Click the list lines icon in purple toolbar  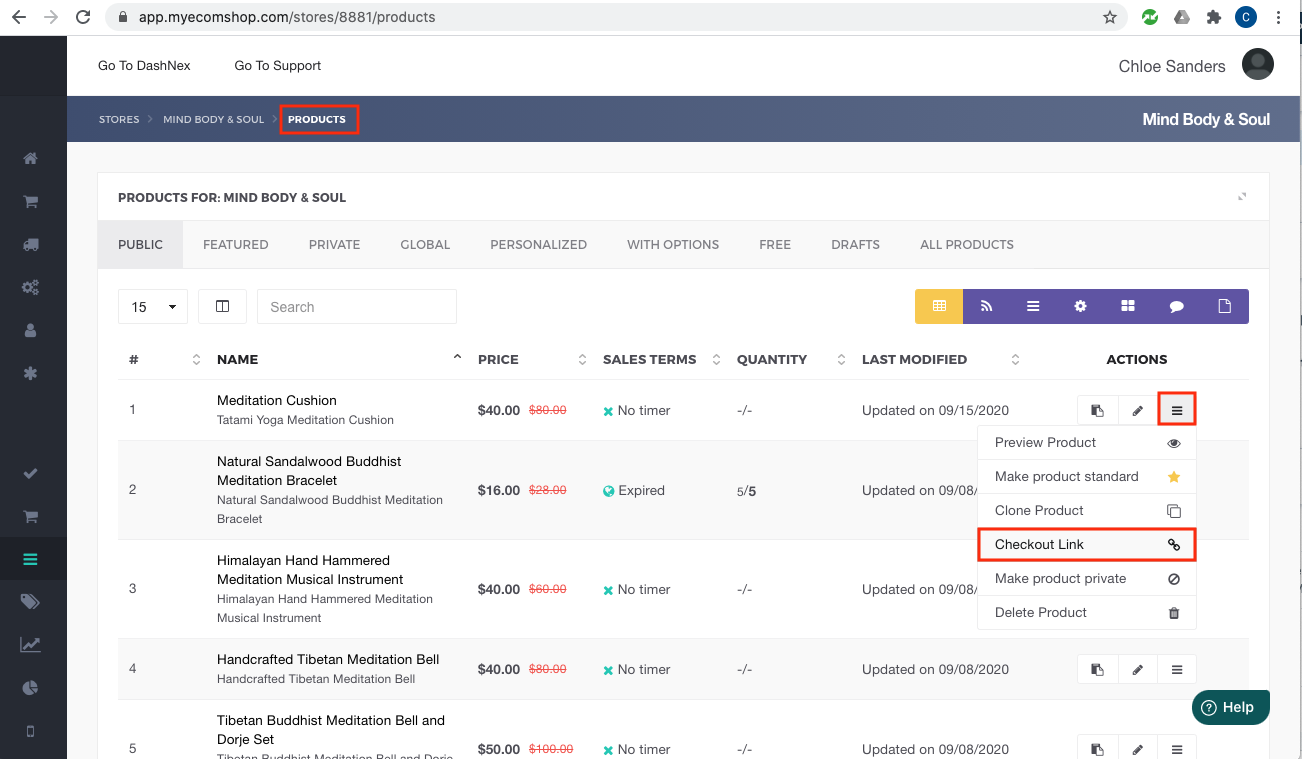click(1033, 307)
